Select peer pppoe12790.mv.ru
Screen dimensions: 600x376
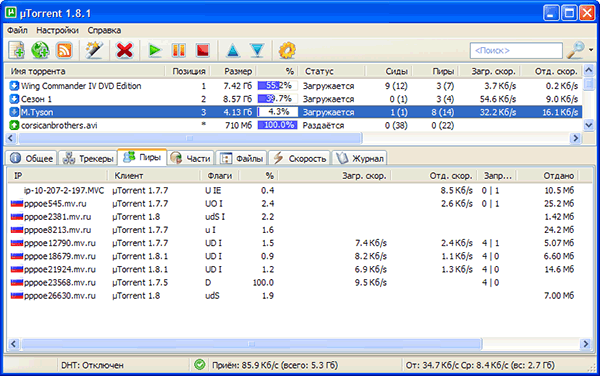tap(293, 243)
